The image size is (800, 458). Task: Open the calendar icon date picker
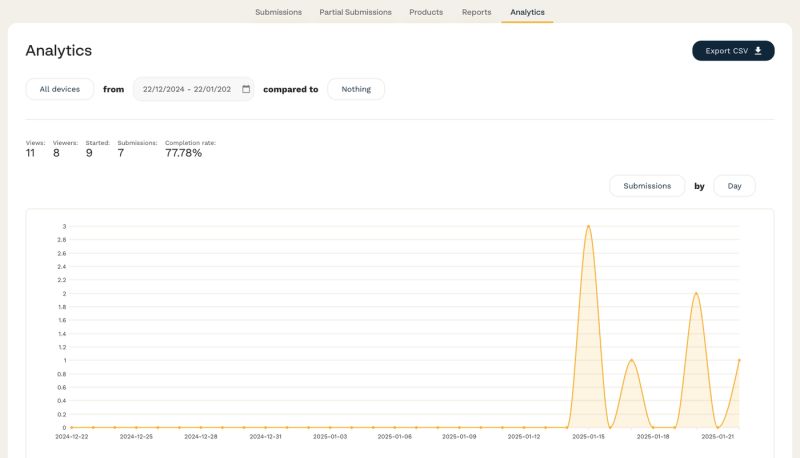pos(246,89)
